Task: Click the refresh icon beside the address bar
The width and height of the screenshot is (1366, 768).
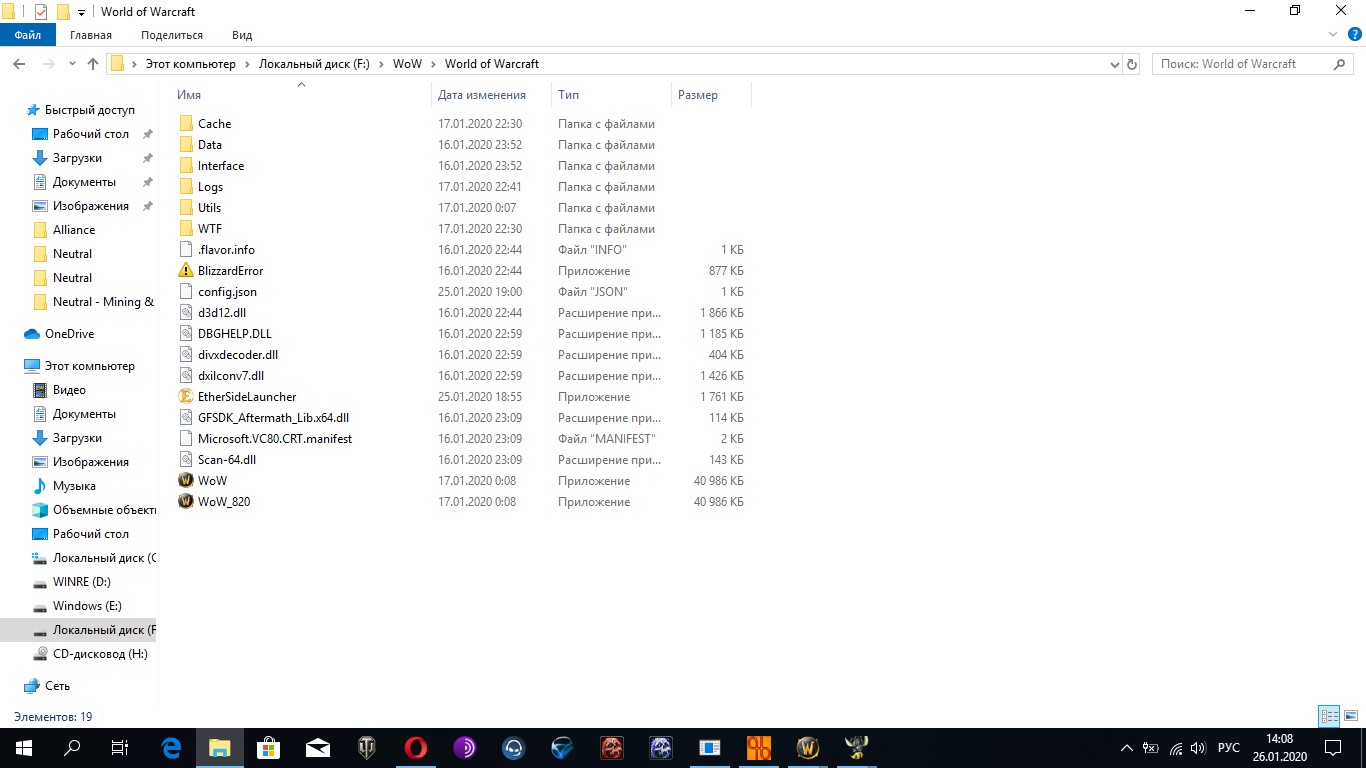Action: 1132,64
